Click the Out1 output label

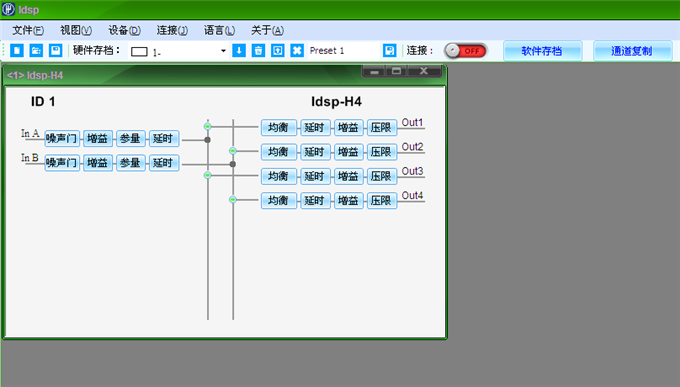pos(412,123)
